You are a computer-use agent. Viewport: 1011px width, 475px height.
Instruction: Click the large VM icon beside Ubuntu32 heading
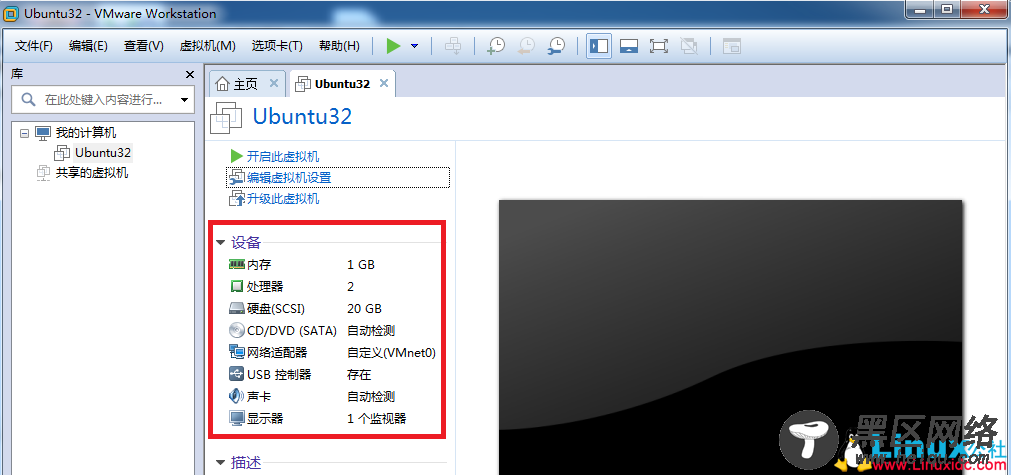pyautogui.click(x=227, y=117)
